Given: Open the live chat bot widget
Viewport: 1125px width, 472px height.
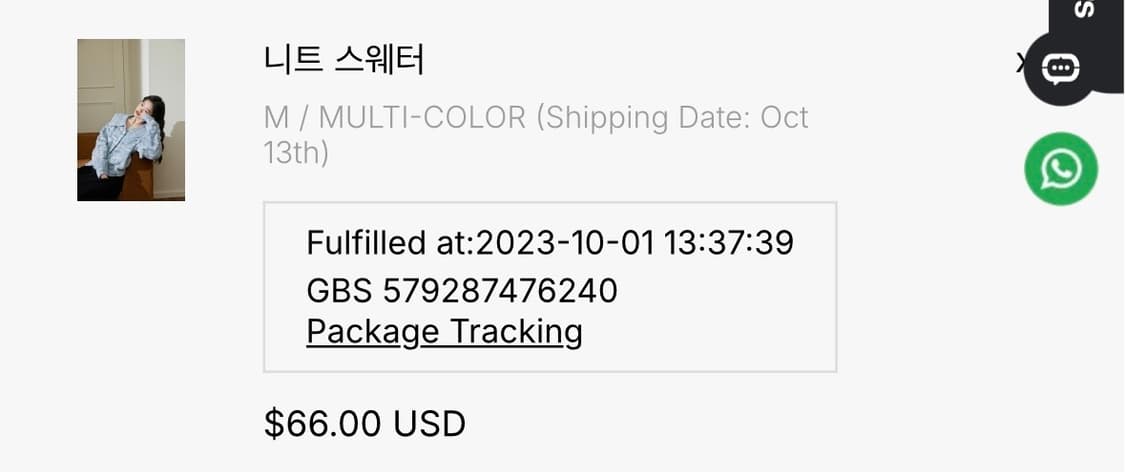Looking at the screenshot, I should point(1060,68).
